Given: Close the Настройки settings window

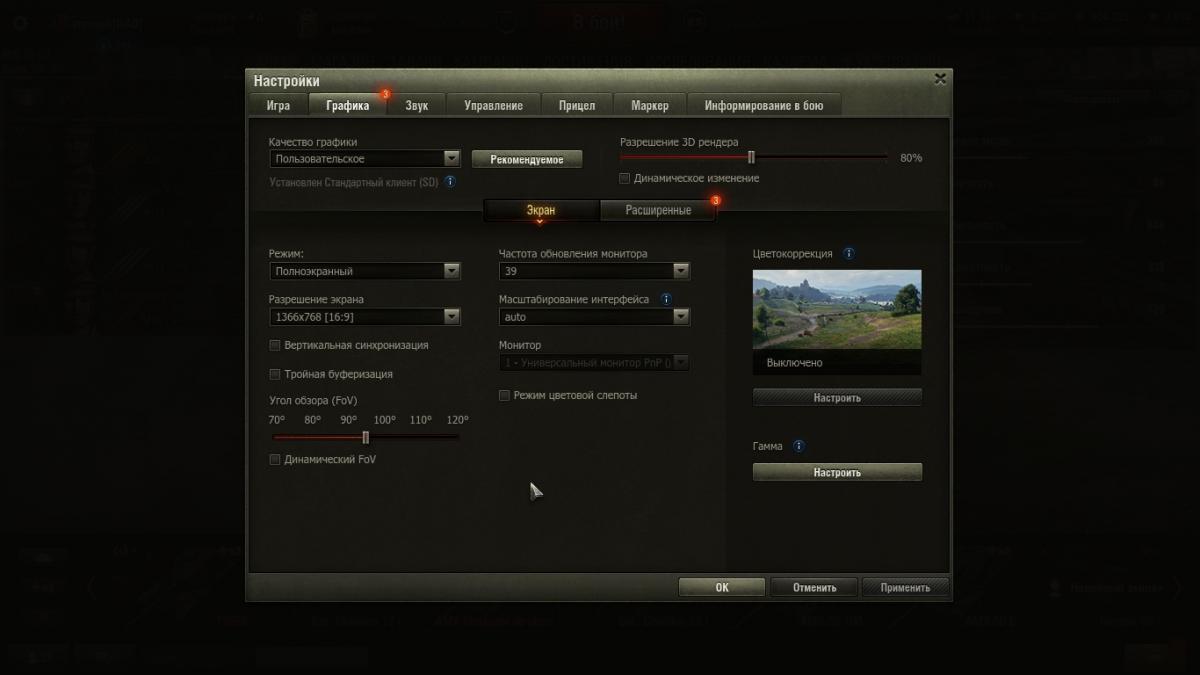Looking at the screenshot, I should (x=939, y=78).
